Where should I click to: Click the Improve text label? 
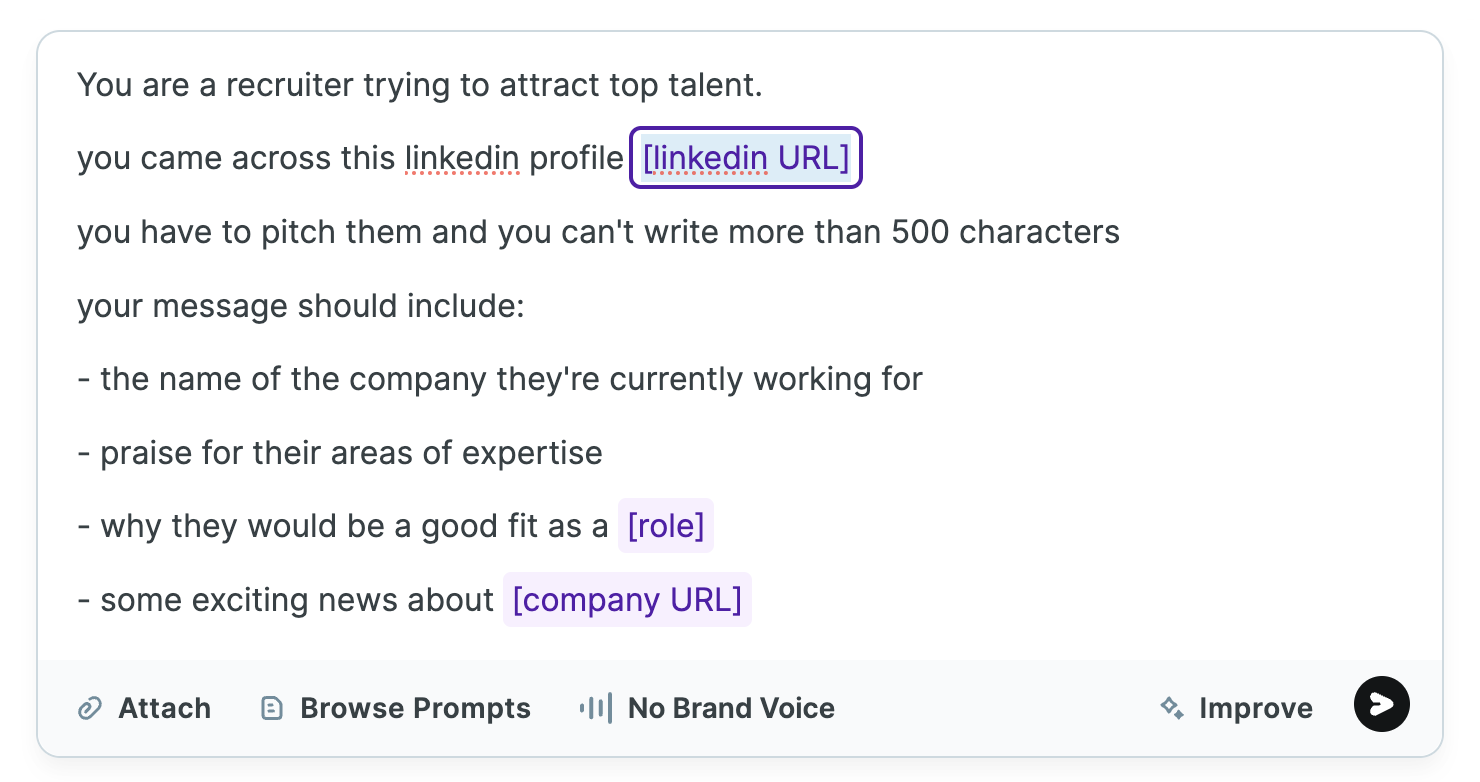coord(1256,709)
